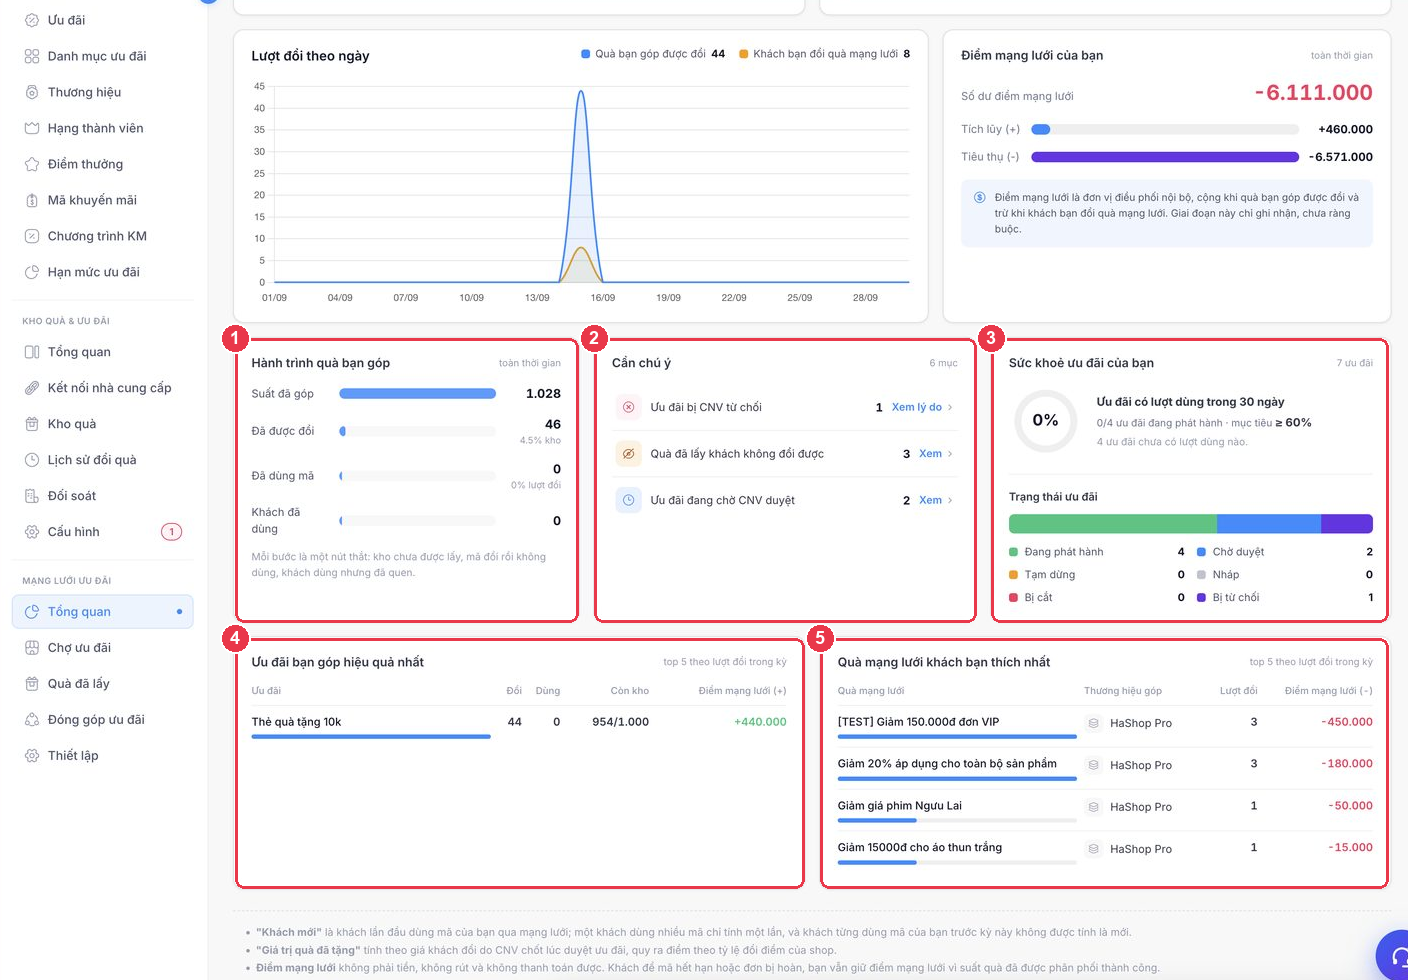Open Thẻ quà tặng 10k row
This screenshot has width=1408, height=980.
pos(518,722)
